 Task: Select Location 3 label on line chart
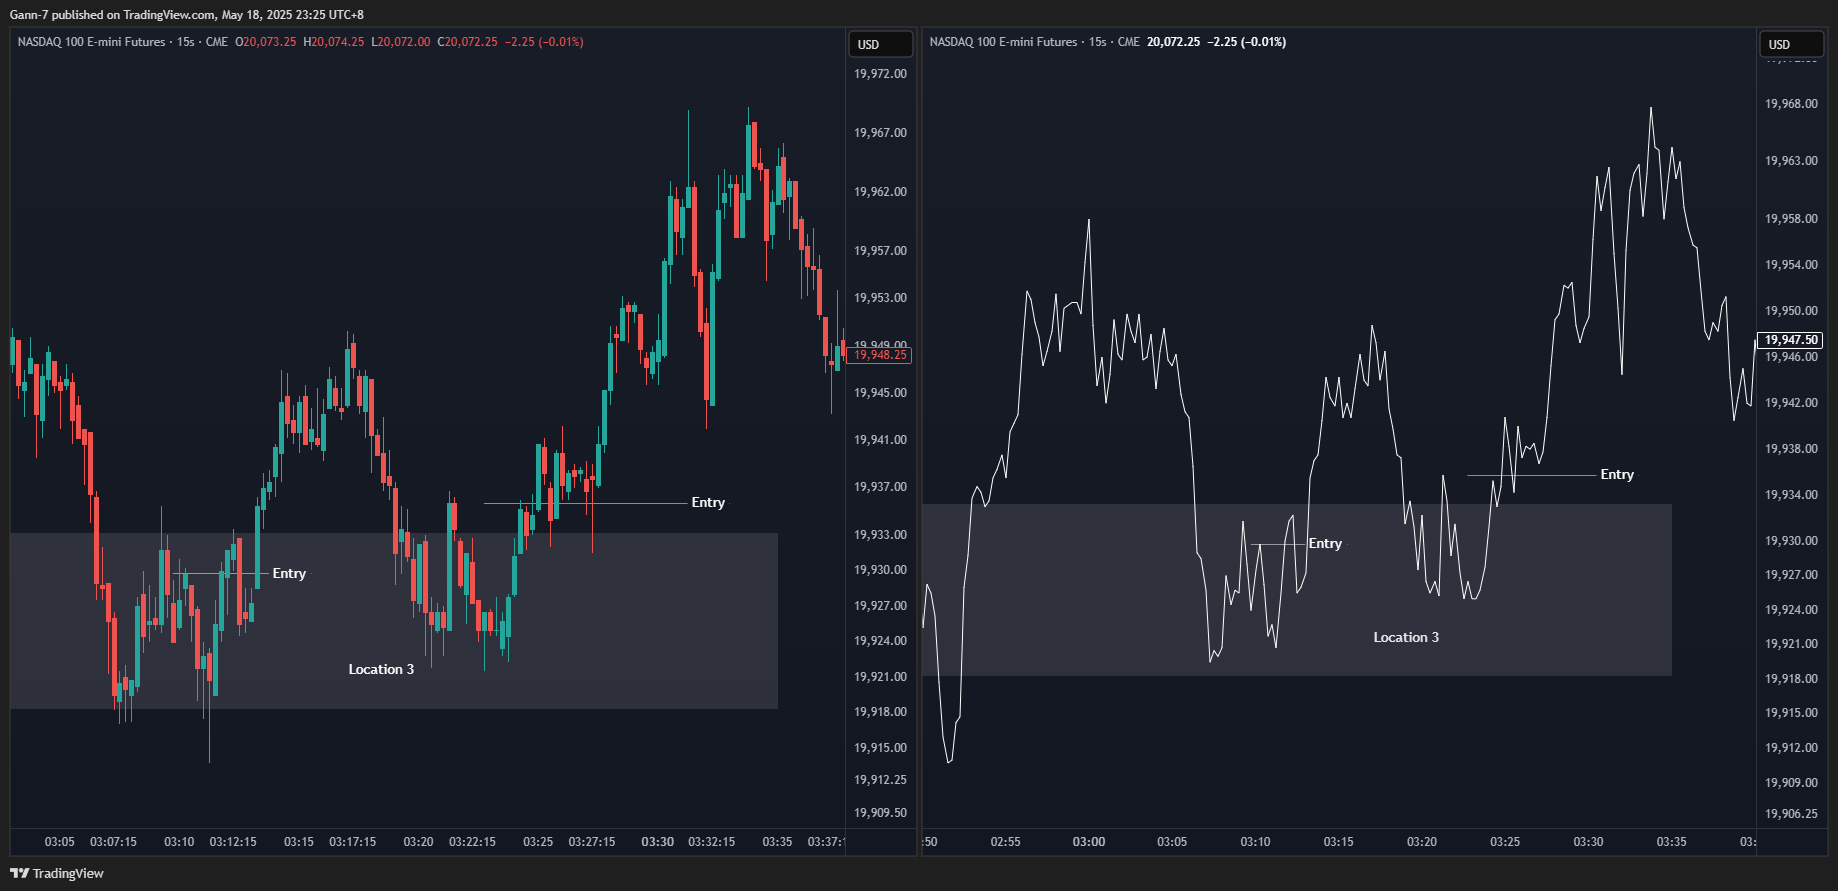pos(1406,637)
